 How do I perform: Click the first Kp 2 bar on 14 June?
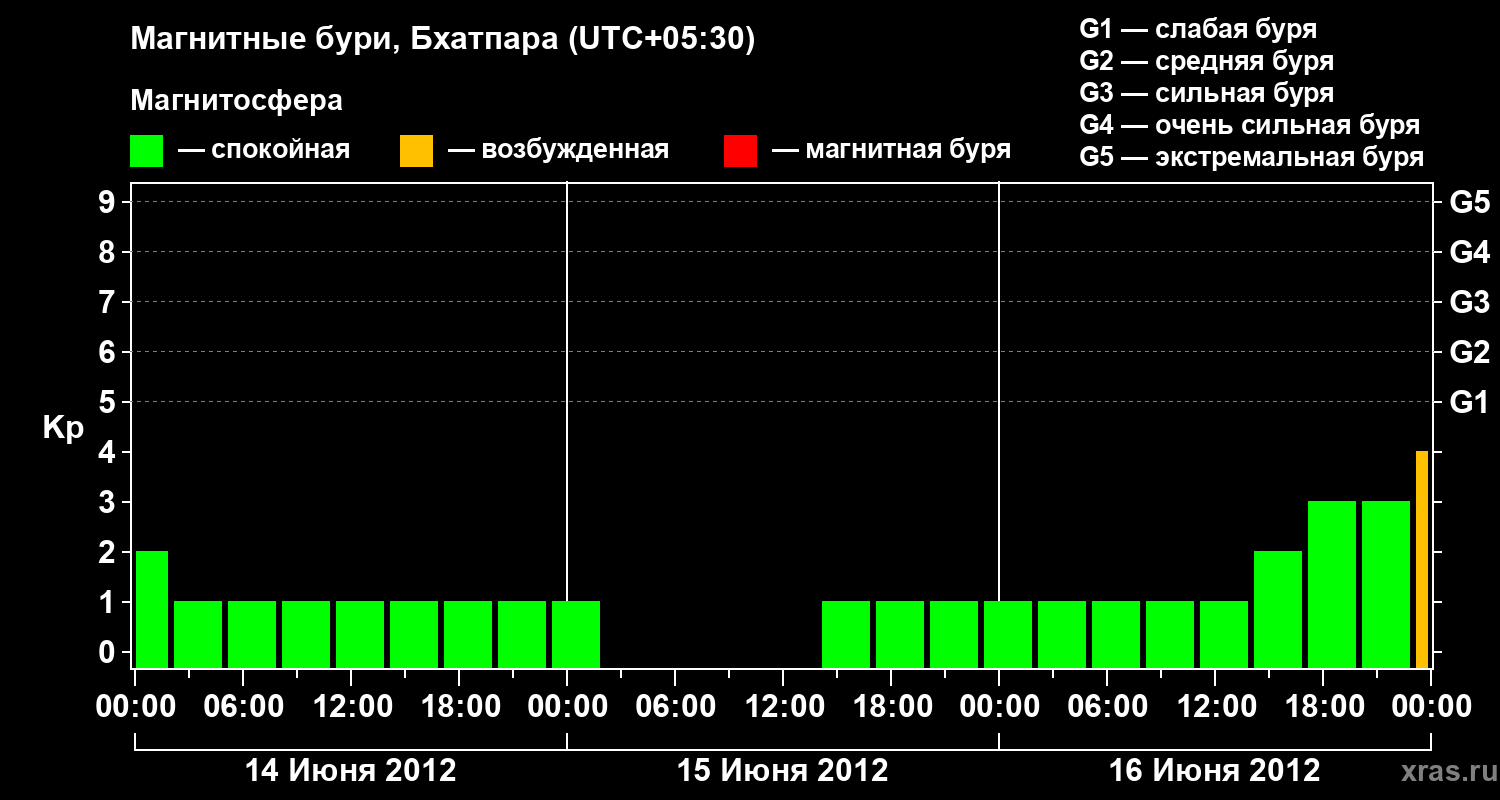152,609
